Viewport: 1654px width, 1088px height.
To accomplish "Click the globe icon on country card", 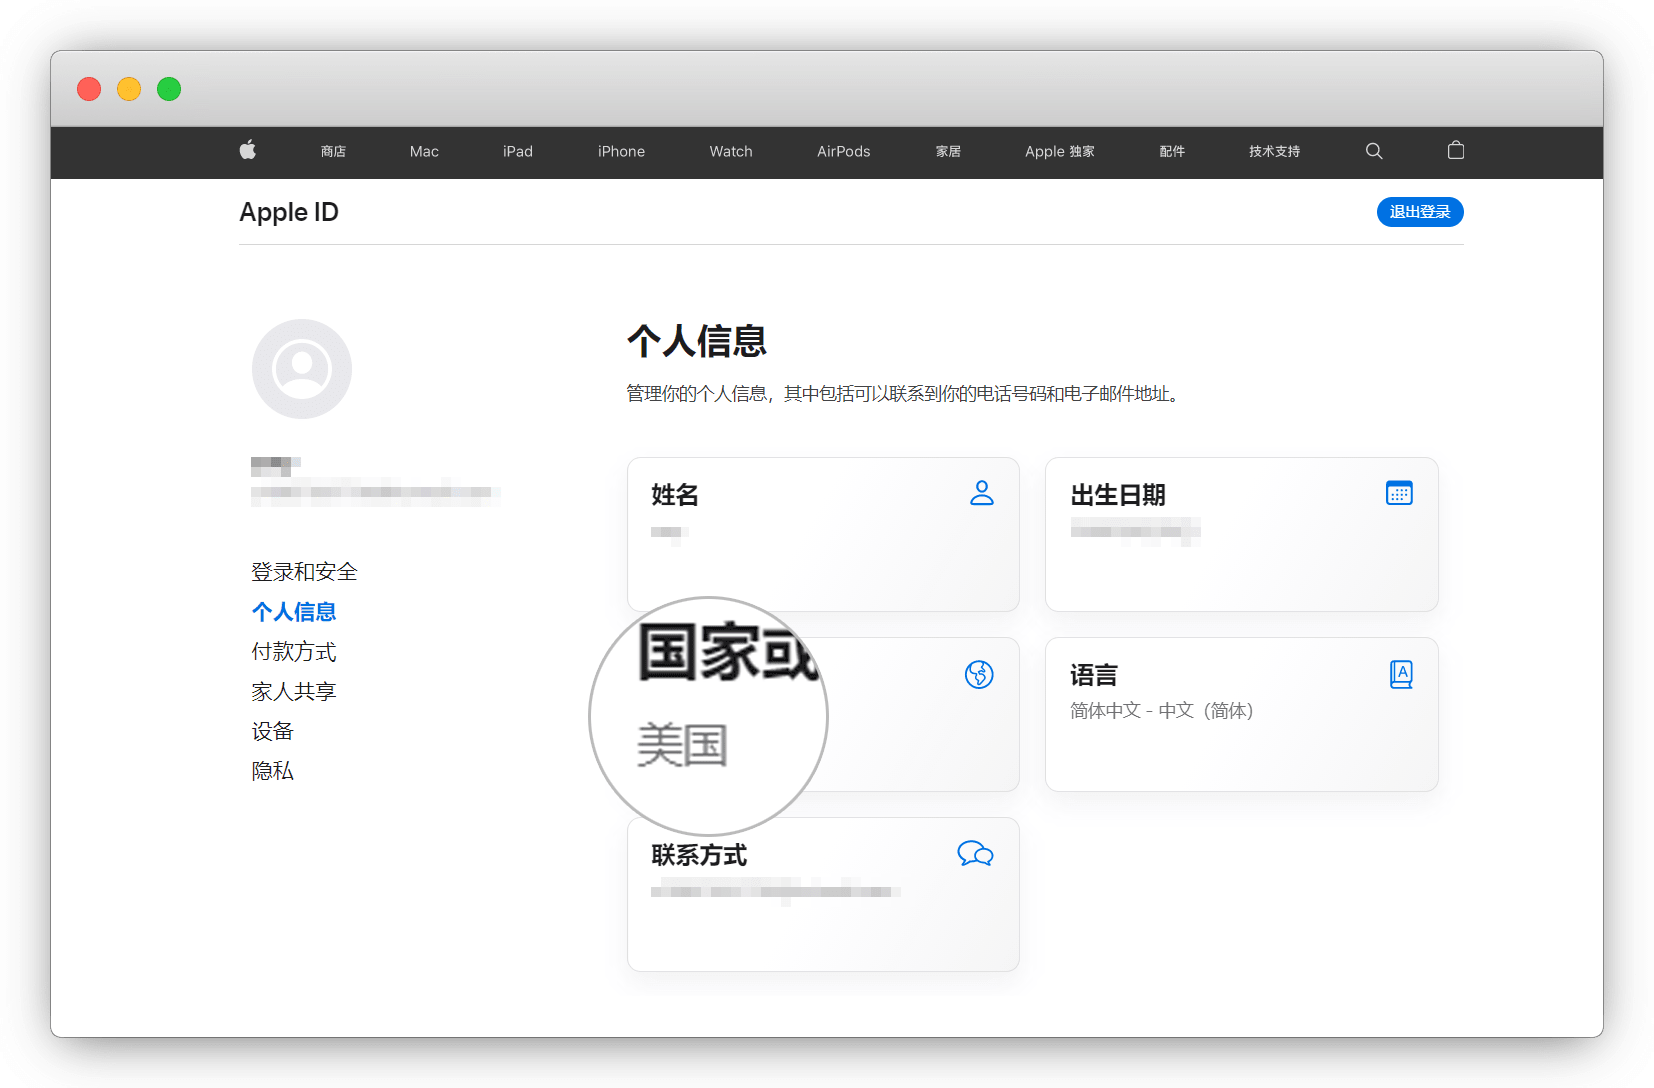I will [x=979, y=675].
